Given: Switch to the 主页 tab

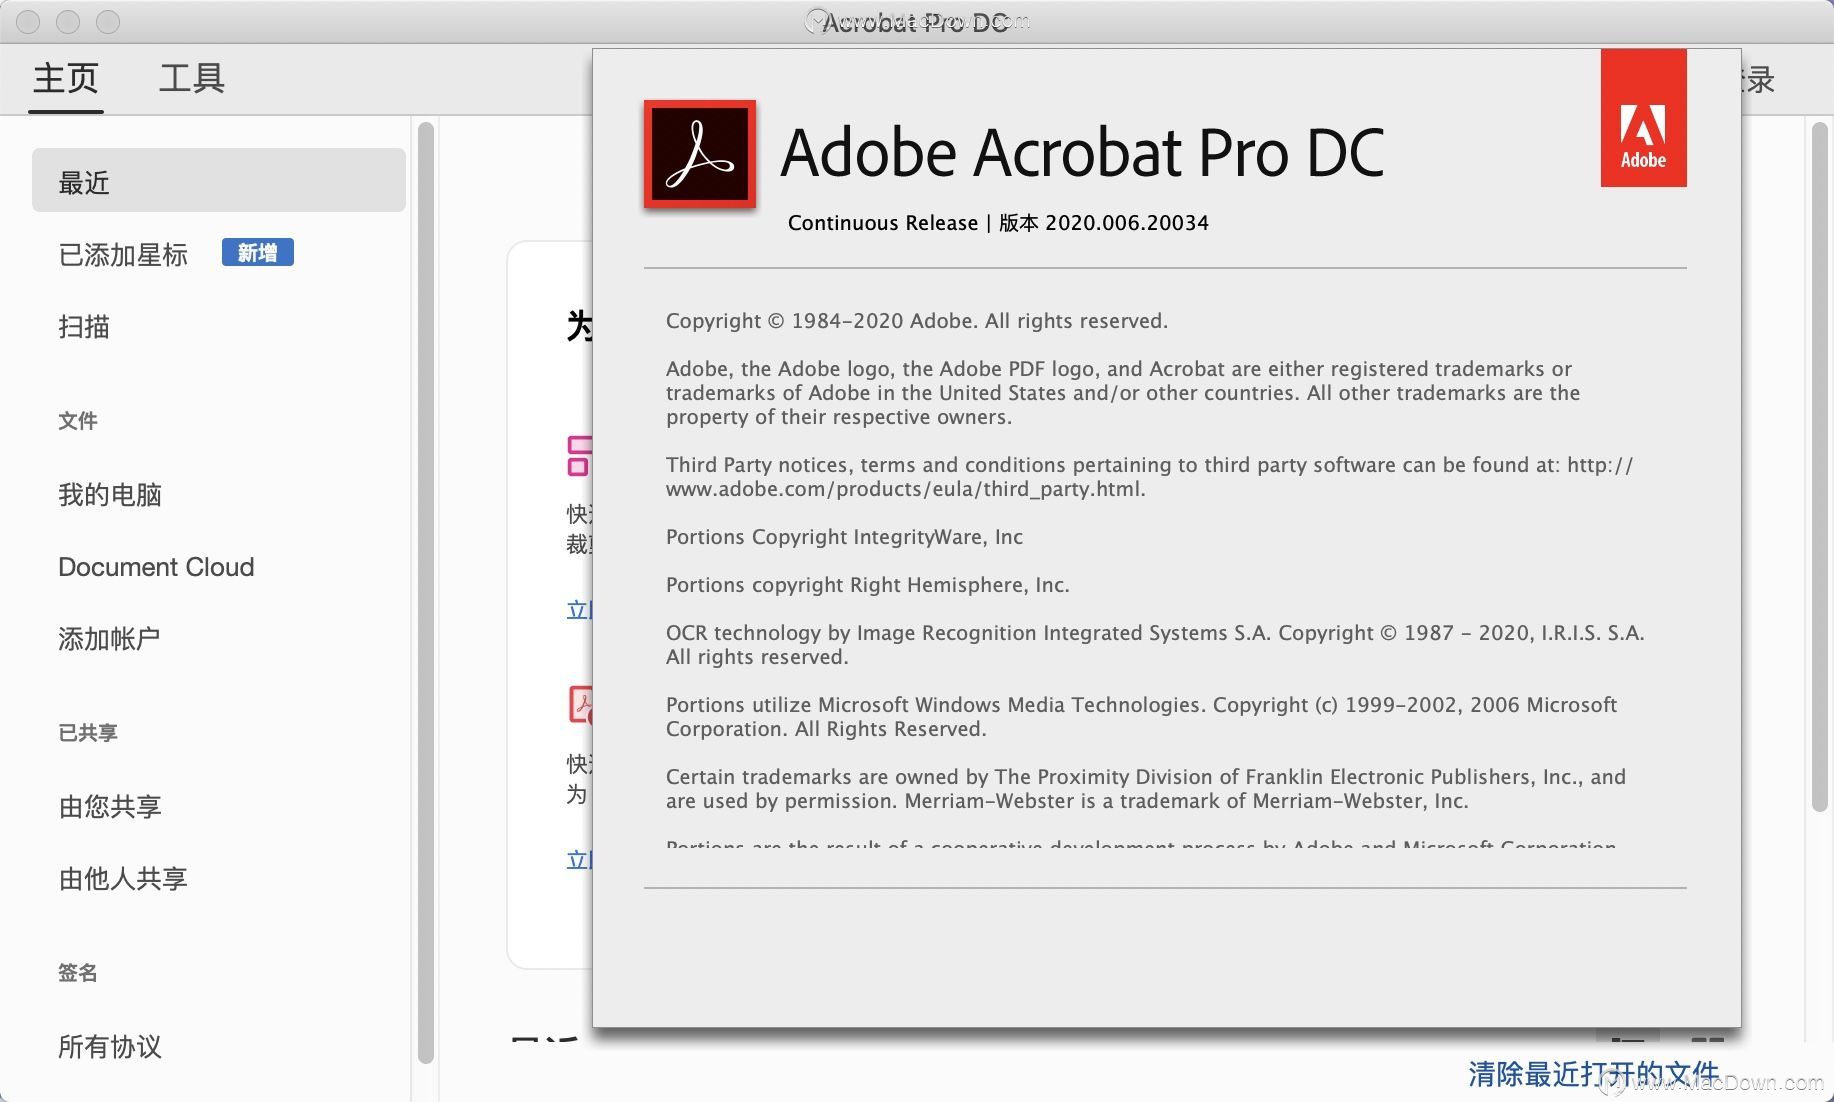Looking at the screenshot, I should [x=66, y=78].
